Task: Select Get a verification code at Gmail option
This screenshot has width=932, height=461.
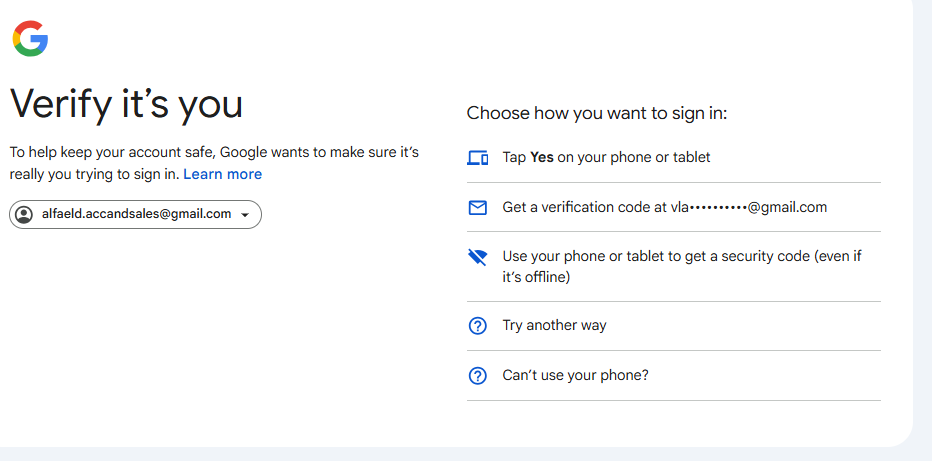Action: click(x=664, y=207)
